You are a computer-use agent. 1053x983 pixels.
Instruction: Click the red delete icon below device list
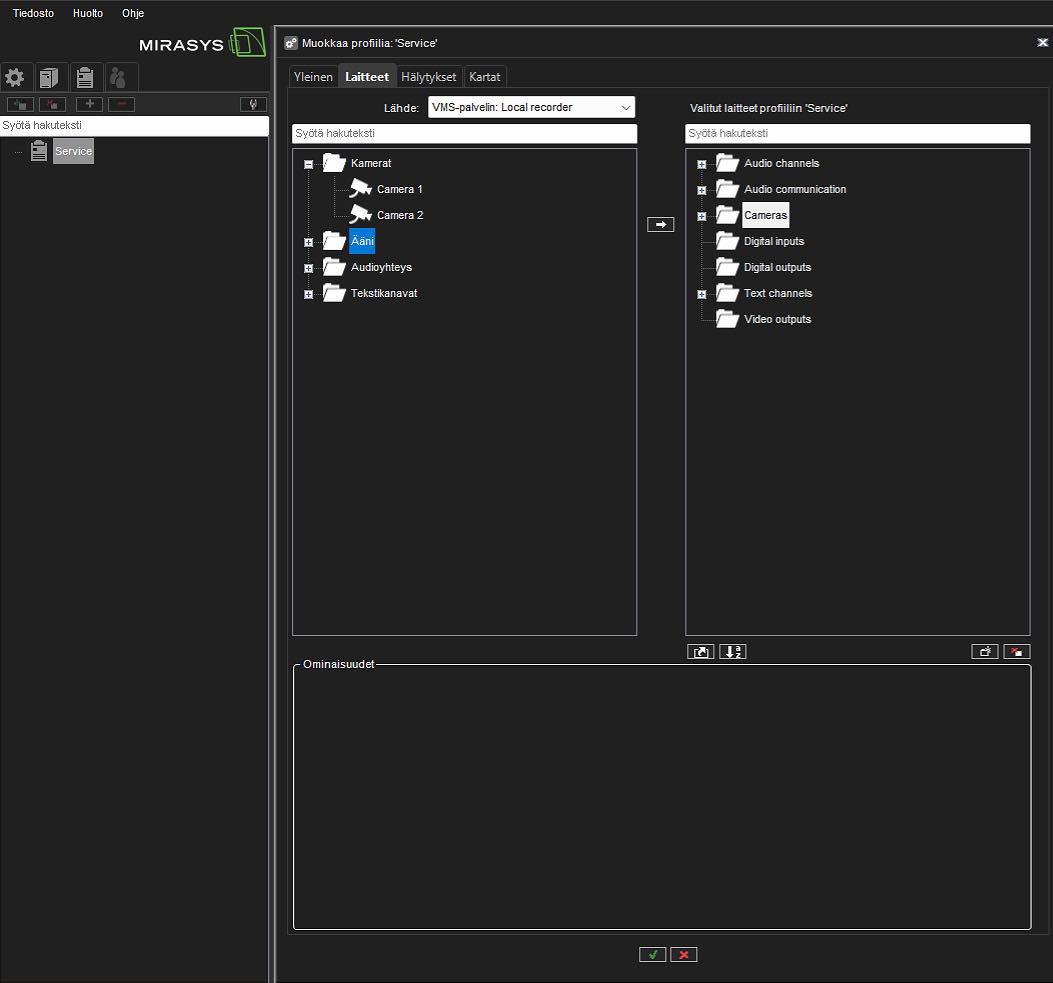1017,652
